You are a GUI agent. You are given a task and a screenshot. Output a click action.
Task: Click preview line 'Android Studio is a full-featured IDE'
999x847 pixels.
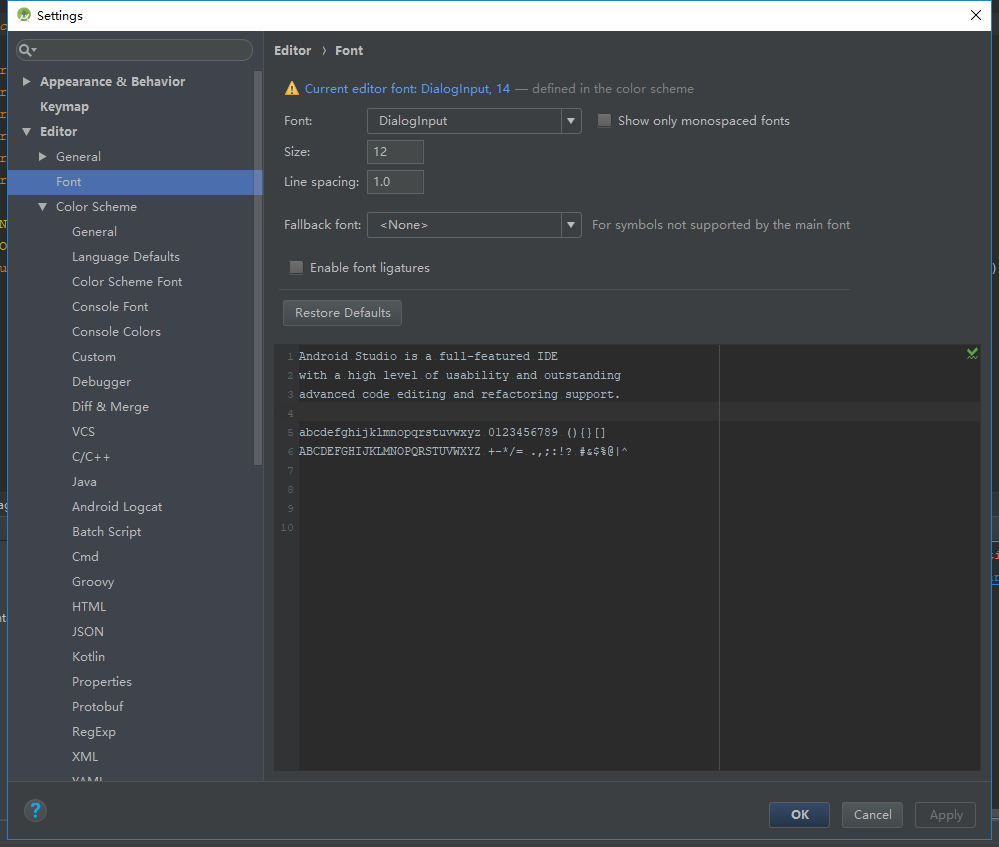tap(428, 356)
